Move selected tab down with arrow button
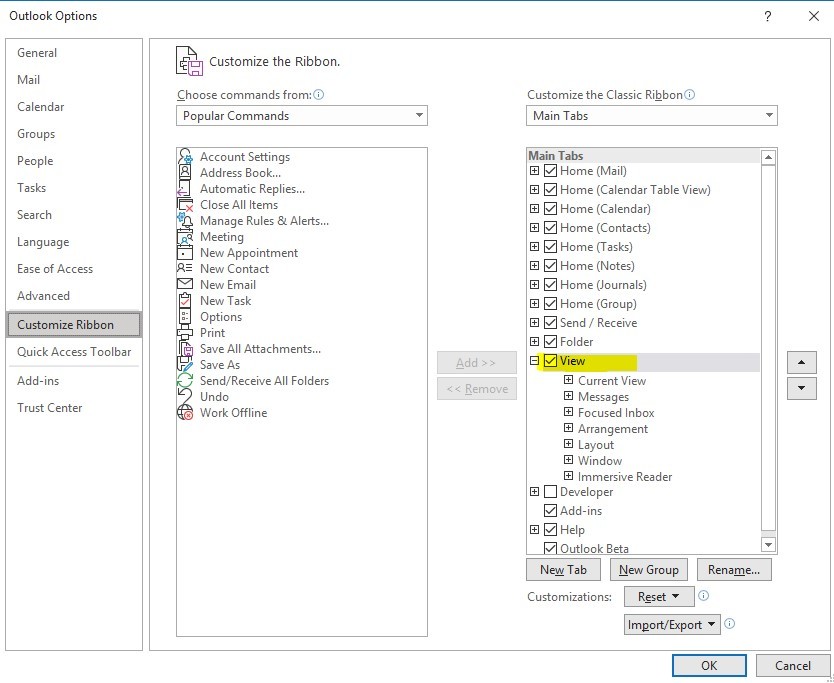Image resolution: width=834 pixels, height=683 pixels. [801, 388]
